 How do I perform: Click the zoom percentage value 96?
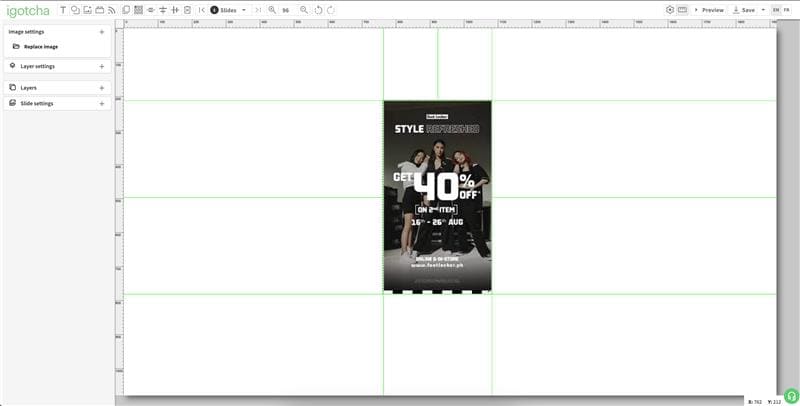coord(286,10)
